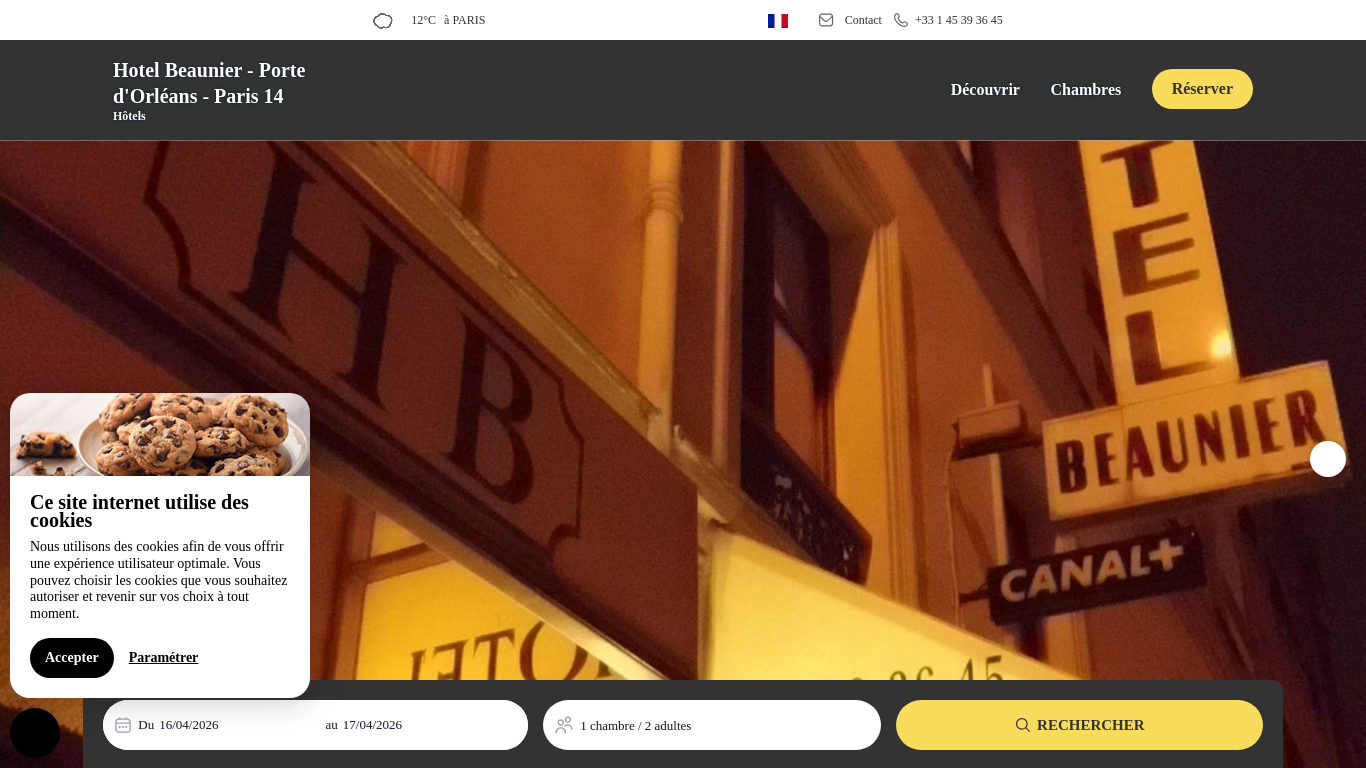Screen dimensions: 1366x768
Task: Select the check-out date 17/04/2026
Action: click(372, 725)
